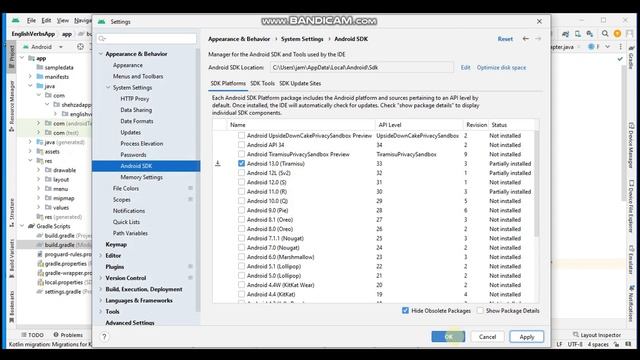Open Device Manager phone icon in main toolbar

[578, 34]
